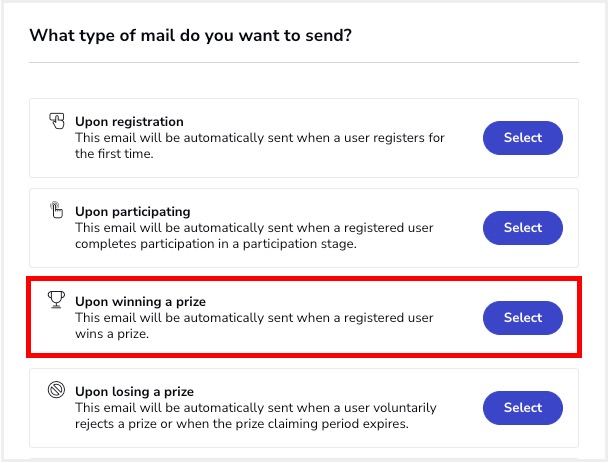Choose Select for Upon winning a prize
The image size is (608, 463).
pyautogui.click(x=522, y=318)
